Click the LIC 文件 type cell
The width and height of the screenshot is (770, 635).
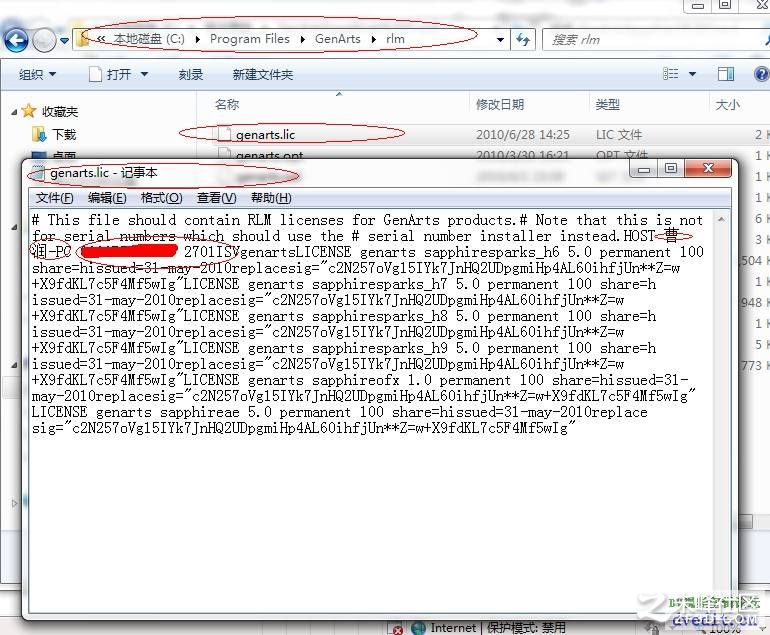coord(619,135)
